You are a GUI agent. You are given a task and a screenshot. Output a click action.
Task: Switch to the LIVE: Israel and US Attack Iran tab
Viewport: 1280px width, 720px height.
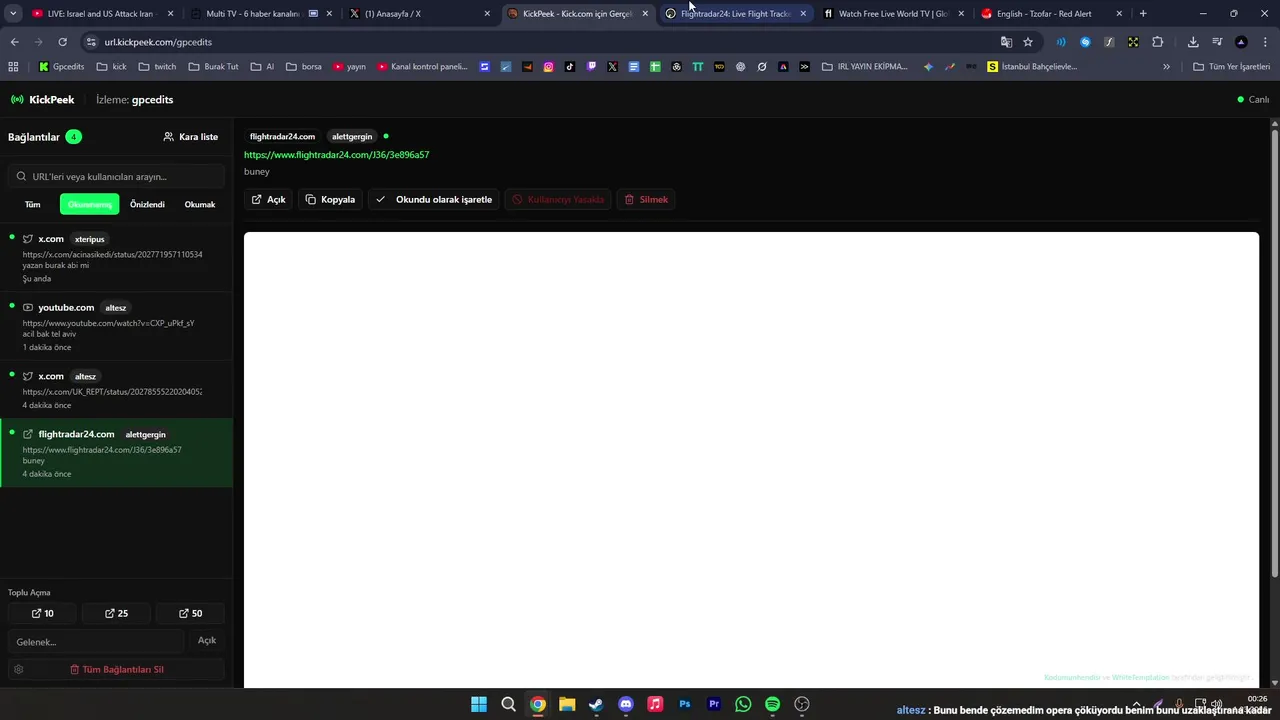coord(102,14)
